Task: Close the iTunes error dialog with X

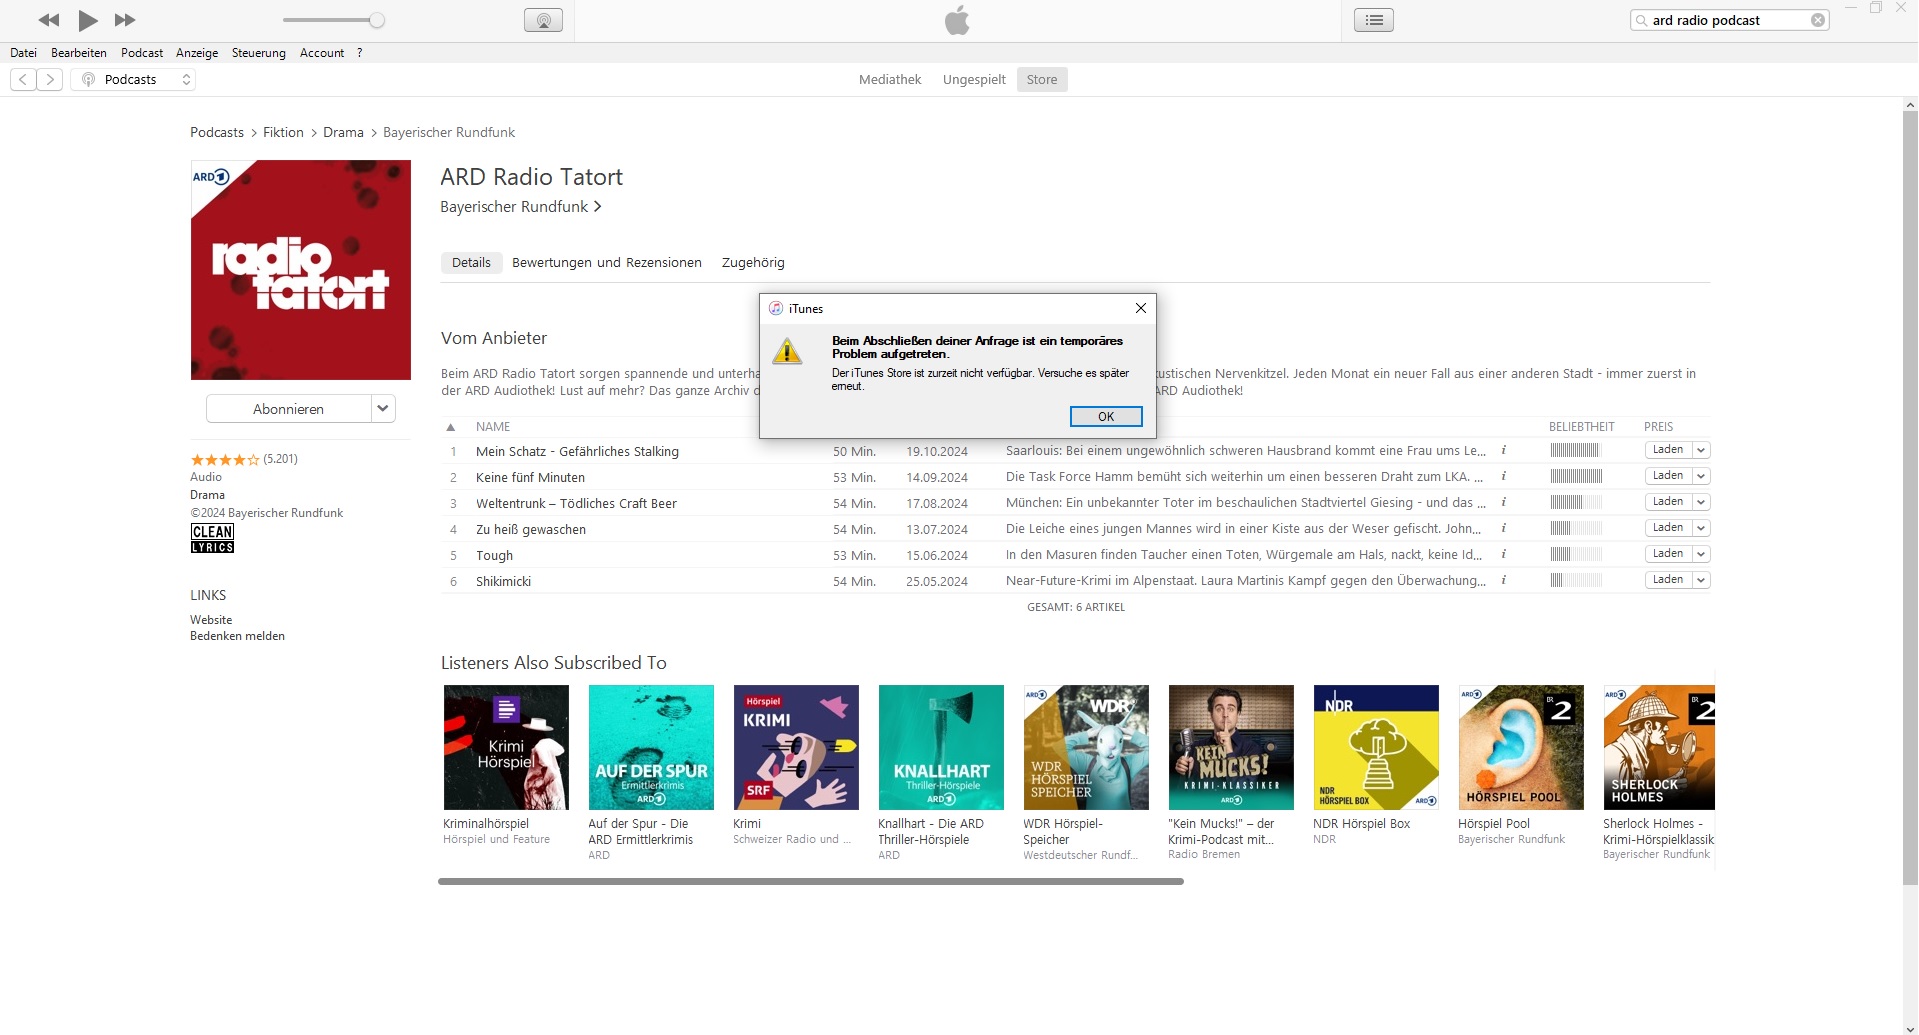Action: (1140, 308)
